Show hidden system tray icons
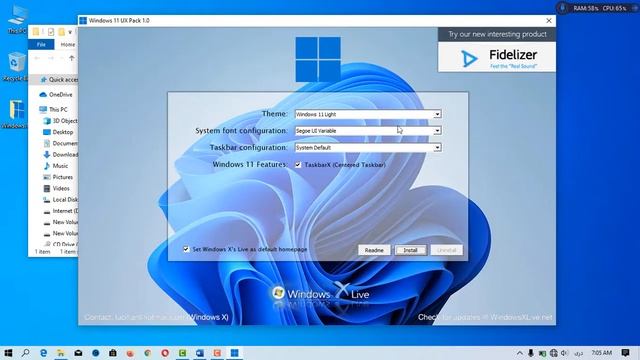This screenshot has height=360, width=640. click(520, 353)
